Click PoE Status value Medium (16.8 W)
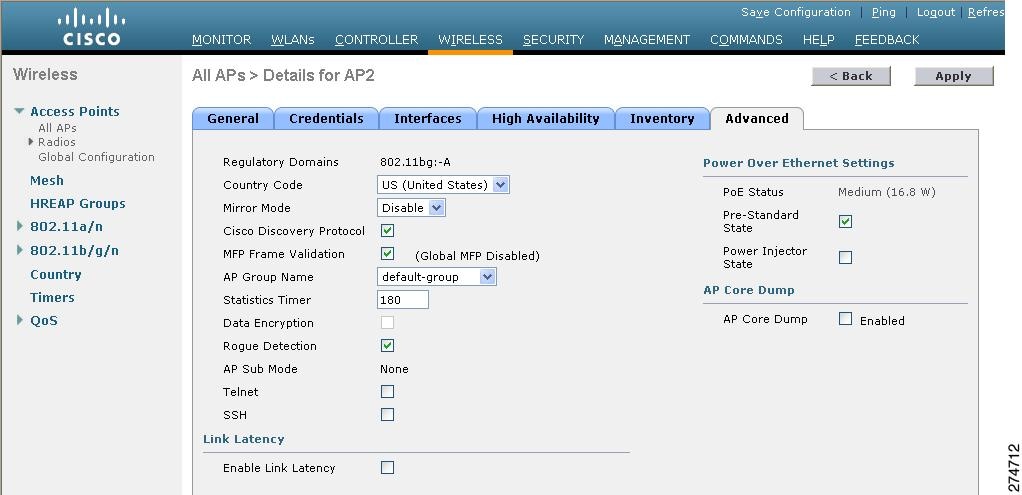Image resolution: width=1022 pixels, height=495 pixels. click(886, 192)
